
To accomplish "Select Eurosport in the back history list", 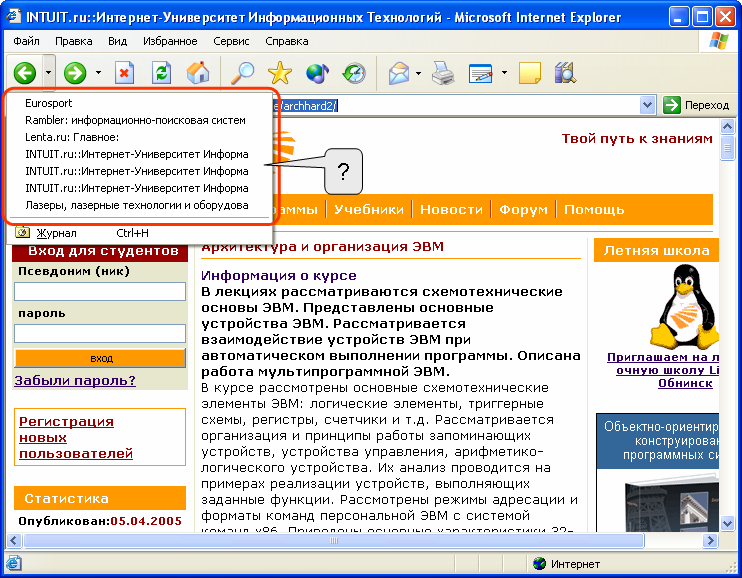I will [x=140, y=103].
